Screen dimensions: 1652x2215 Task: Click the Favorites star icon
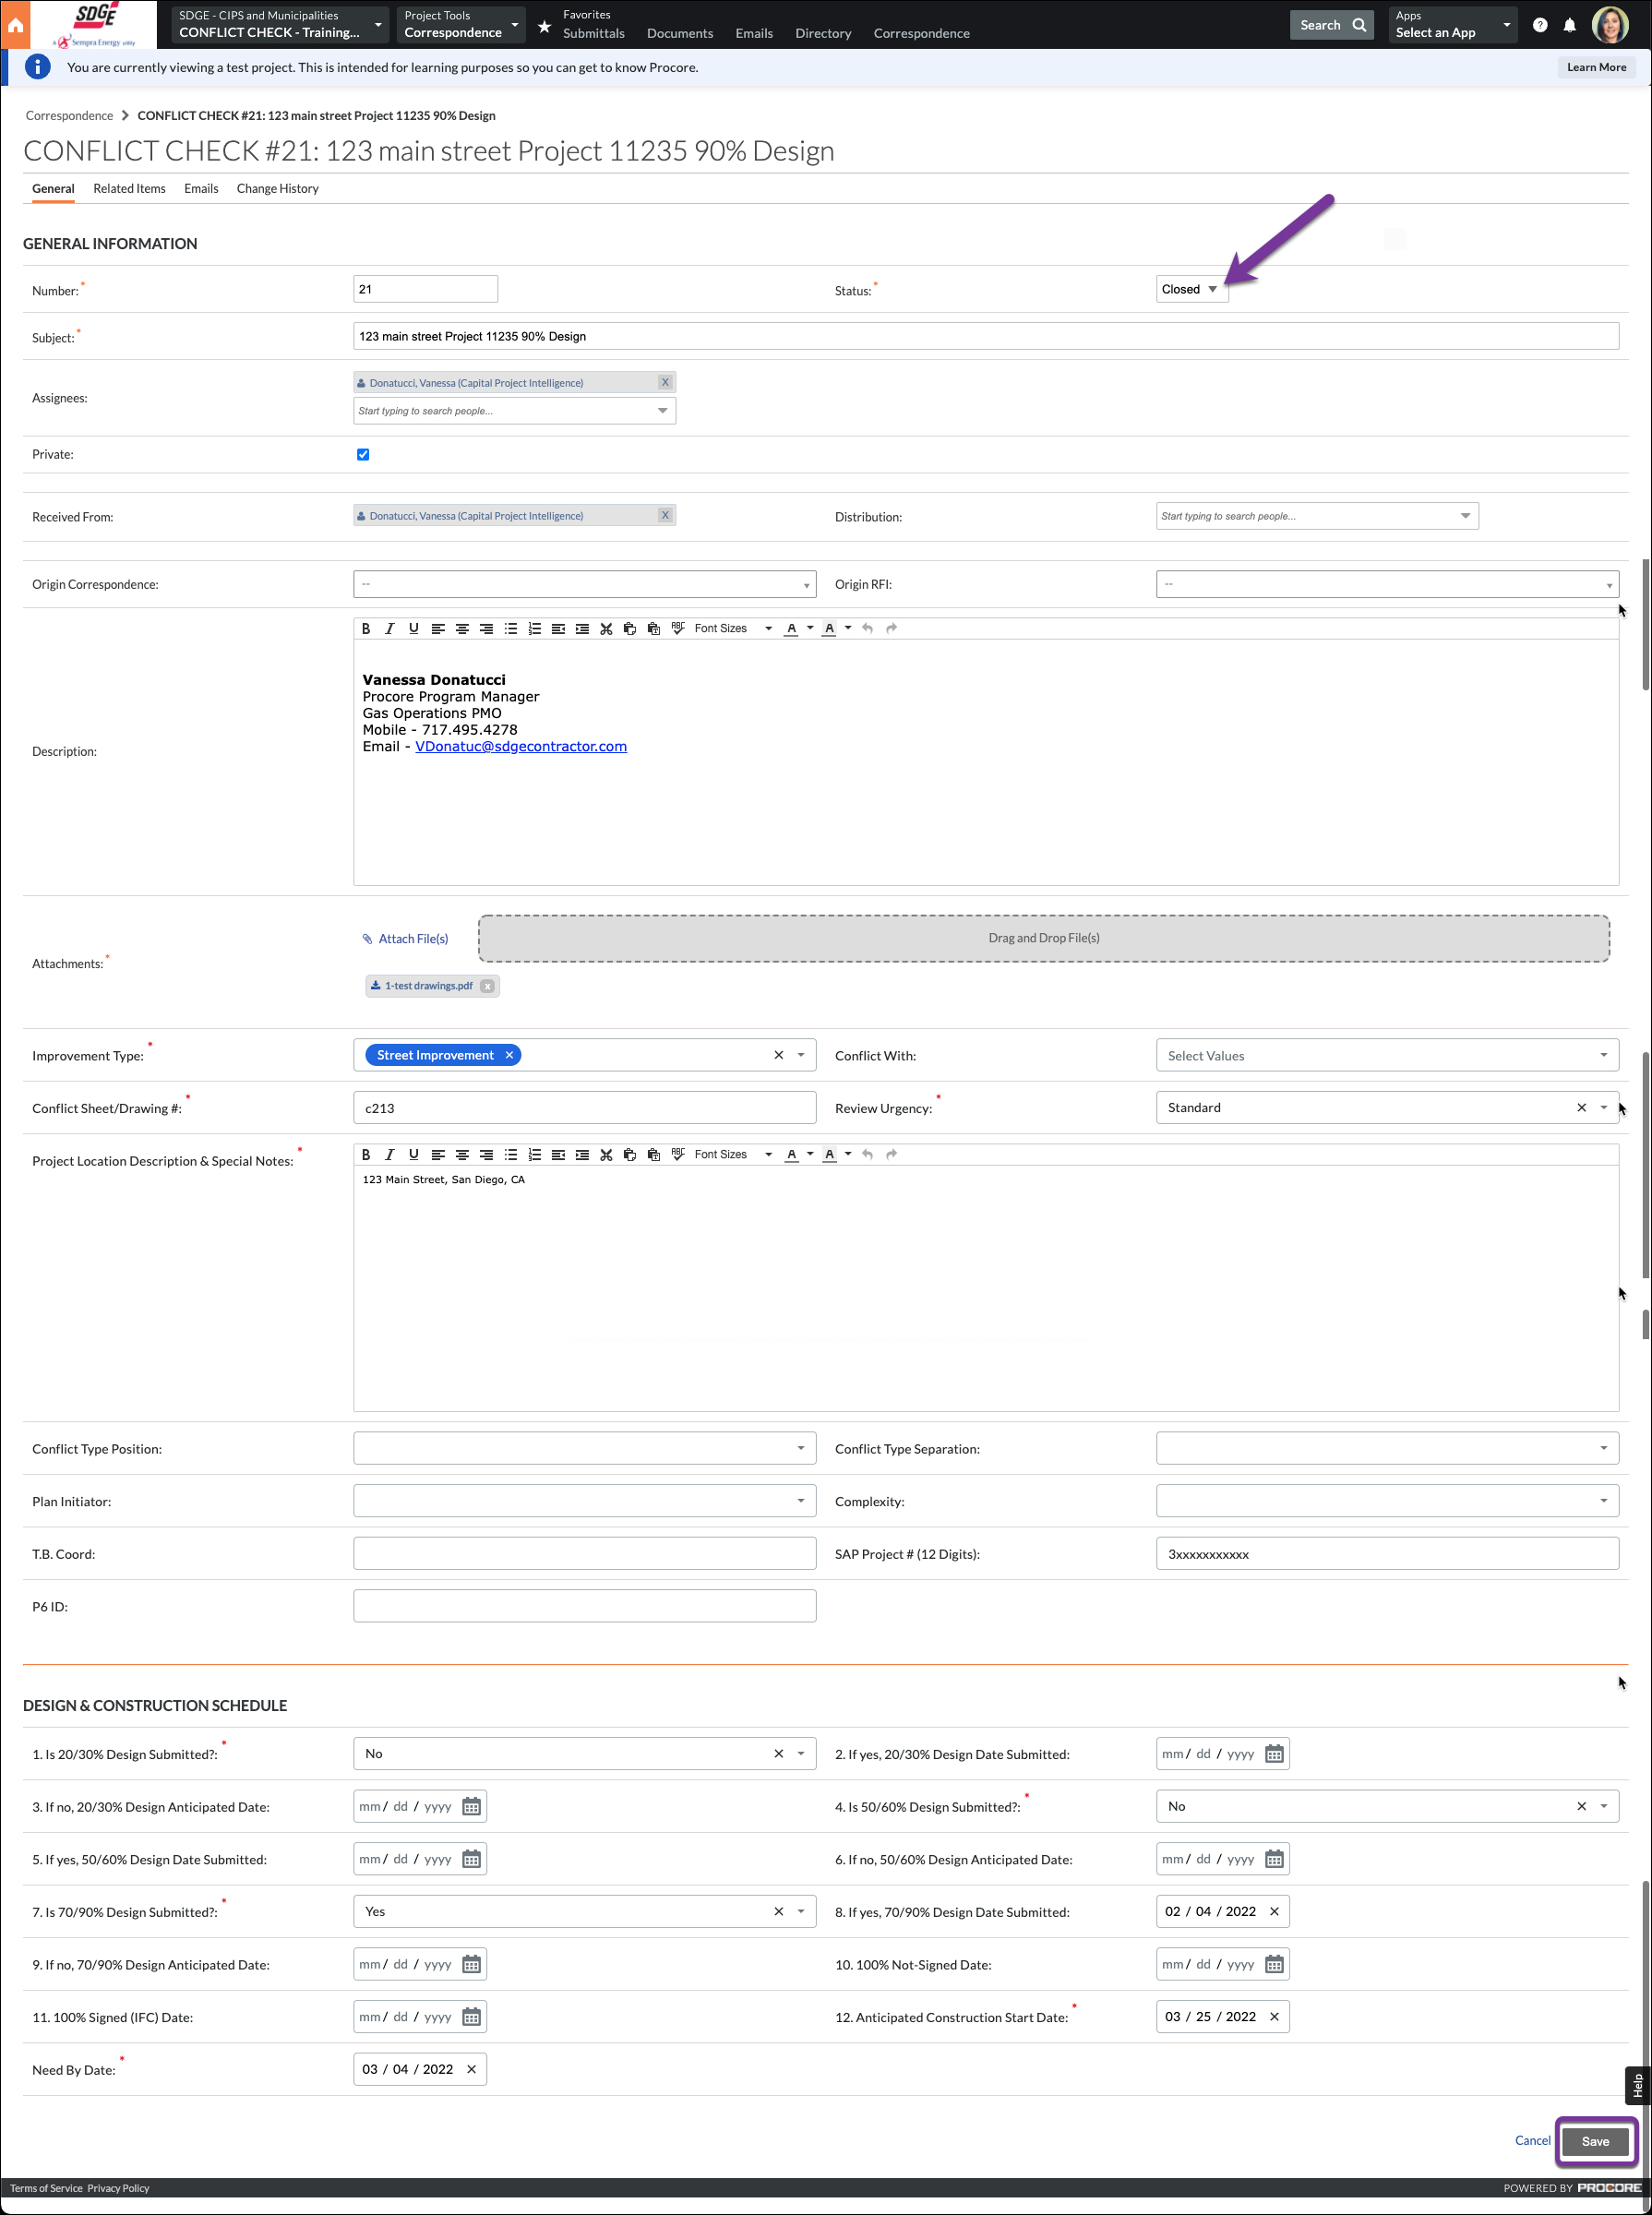pos(544,26)
